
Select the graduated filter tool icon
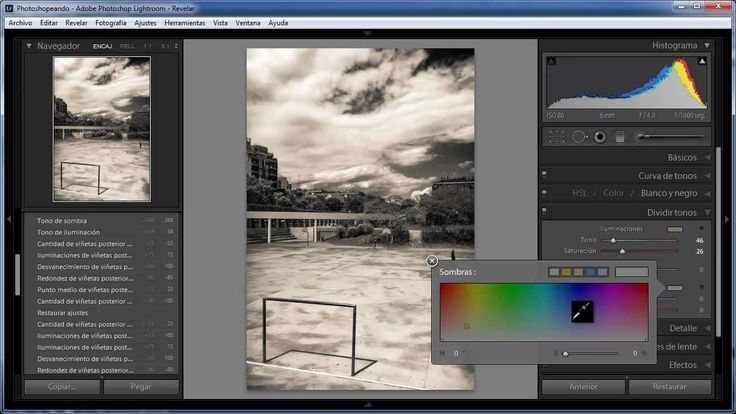click(x=620, y=137)
